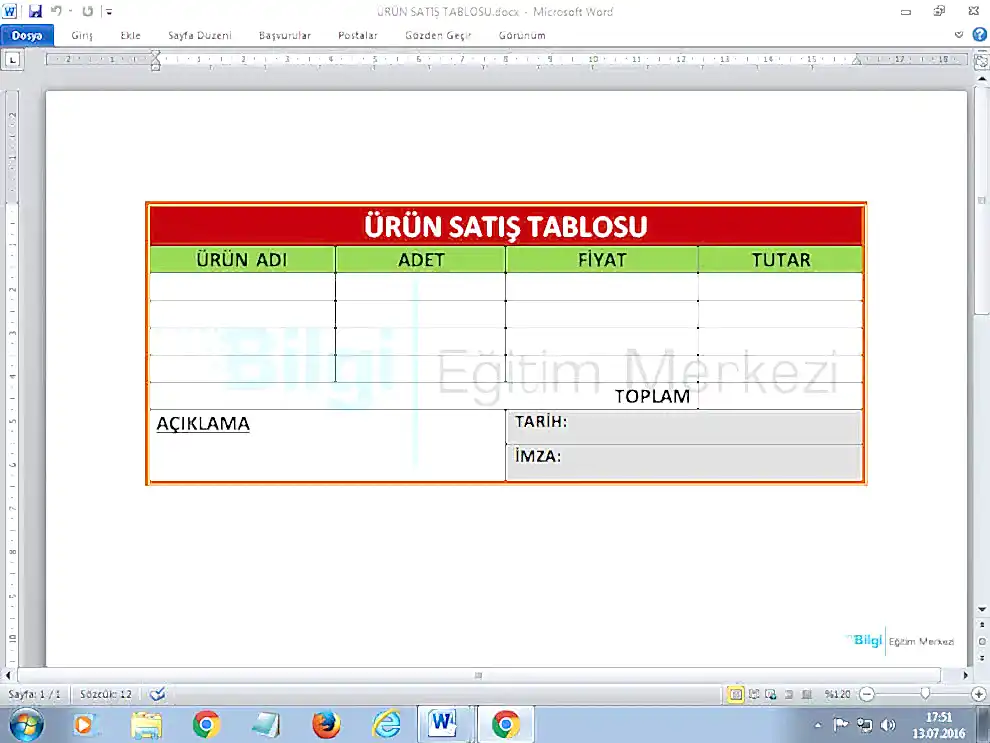Click the Undo icon in the title bar

click(x=58, y=12)
